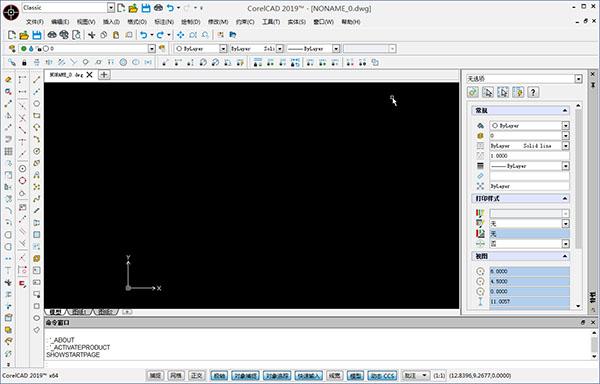Click the Pan (four-arrow) icon in the toolbar
This screenshot has width=600, height=384.
pos(181,35)
